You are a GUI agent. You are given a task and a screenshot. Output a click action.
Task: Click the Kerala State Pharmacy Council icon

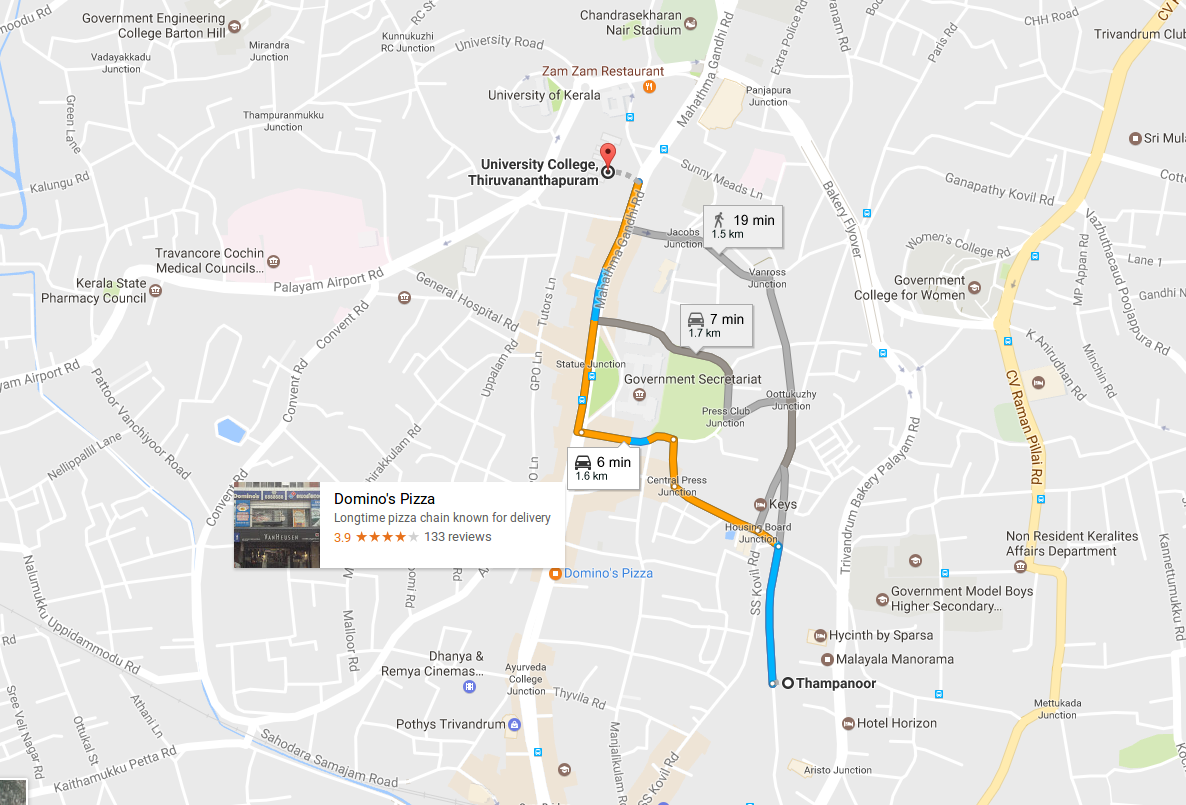tap(155, 291)
